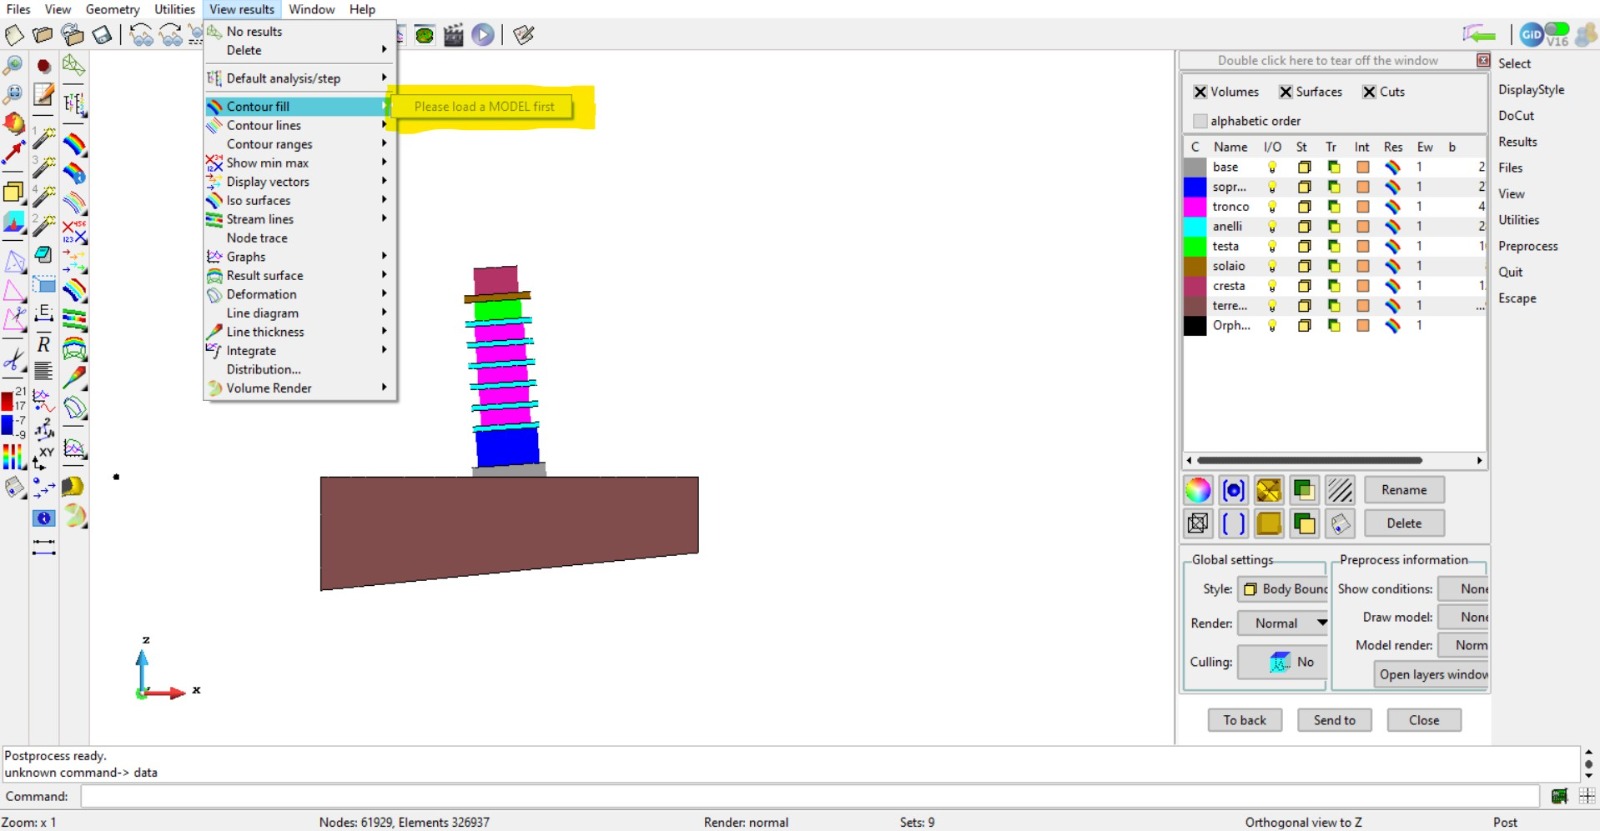Toggle the light bulb visibility for tronco

(1272, 207)
